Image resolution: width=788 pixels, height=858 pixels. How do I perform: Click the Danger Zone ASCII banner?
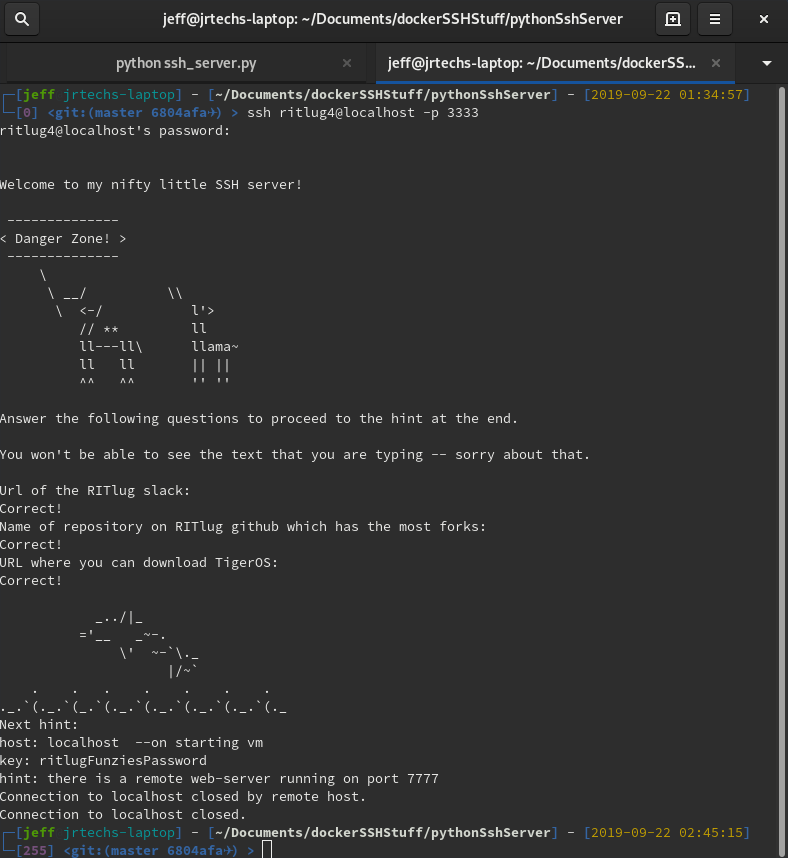pyautogui.click(x=63, y=239)
